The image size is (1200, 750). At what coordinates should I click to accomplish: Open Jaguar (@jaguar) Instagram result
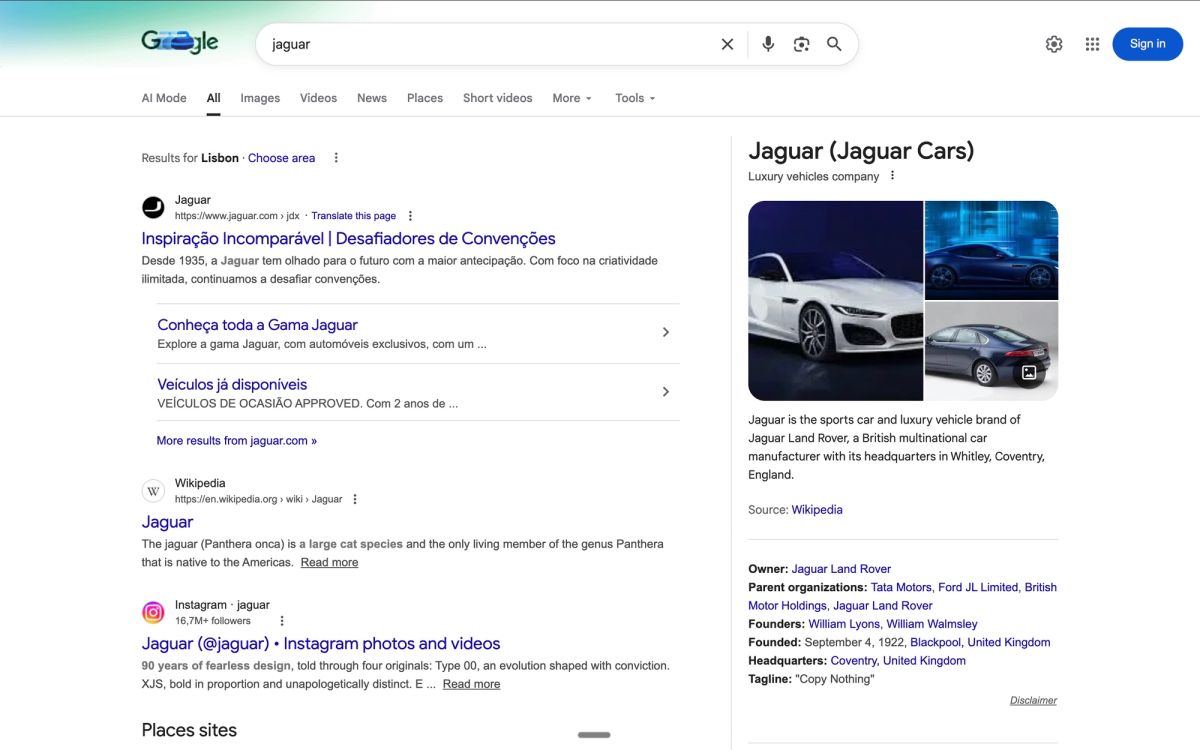(321, 644)
